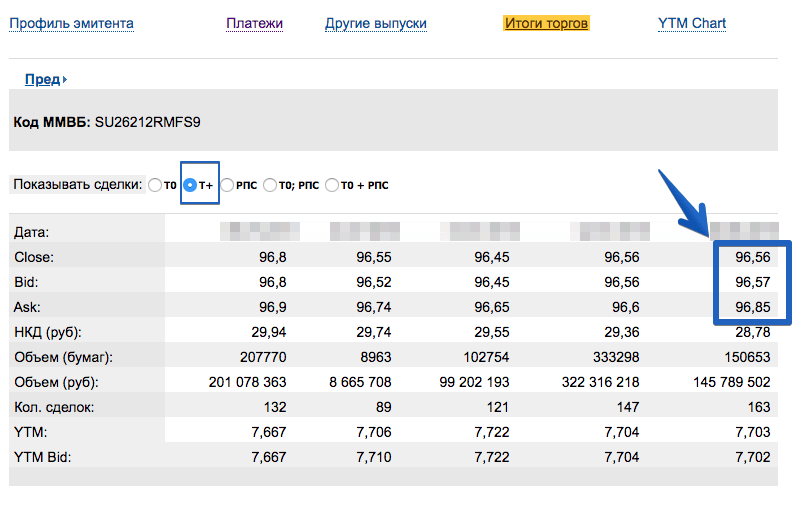The height and width of the screenshot is (512, 801).
Task: Click the ruble volume 8 665 708
Action: coord(360,382)
